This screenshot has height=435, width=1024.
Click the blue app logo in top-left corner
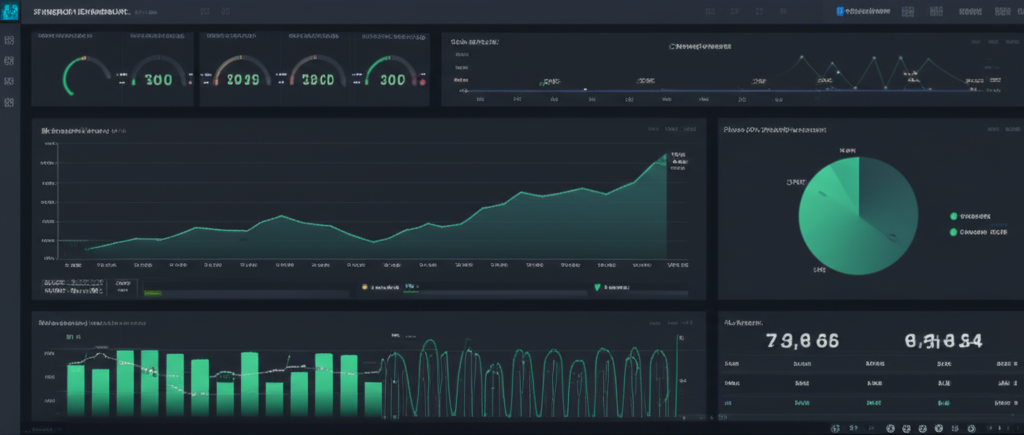12,11
